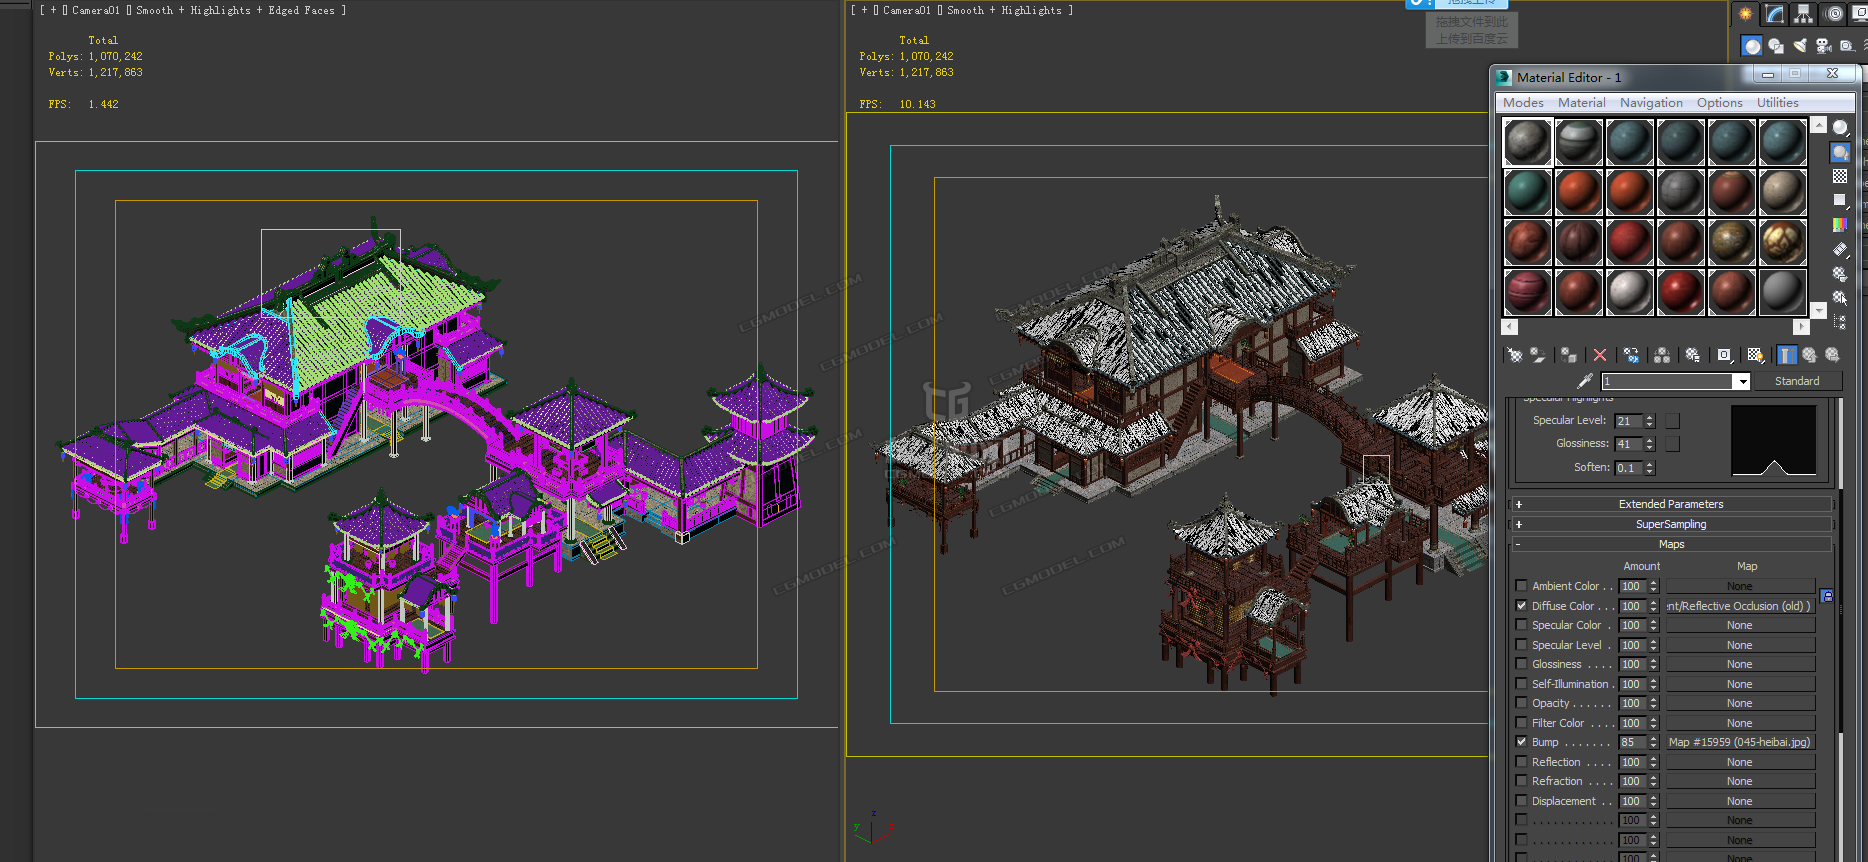Viewport: 1868px width, 862px height.
Task: Select the Geometry category sphere icon
Action: pos(1752,46)
